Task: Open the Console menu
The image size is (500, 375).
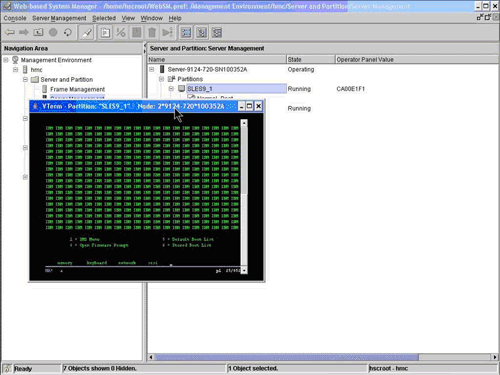Action: [15, 18]
